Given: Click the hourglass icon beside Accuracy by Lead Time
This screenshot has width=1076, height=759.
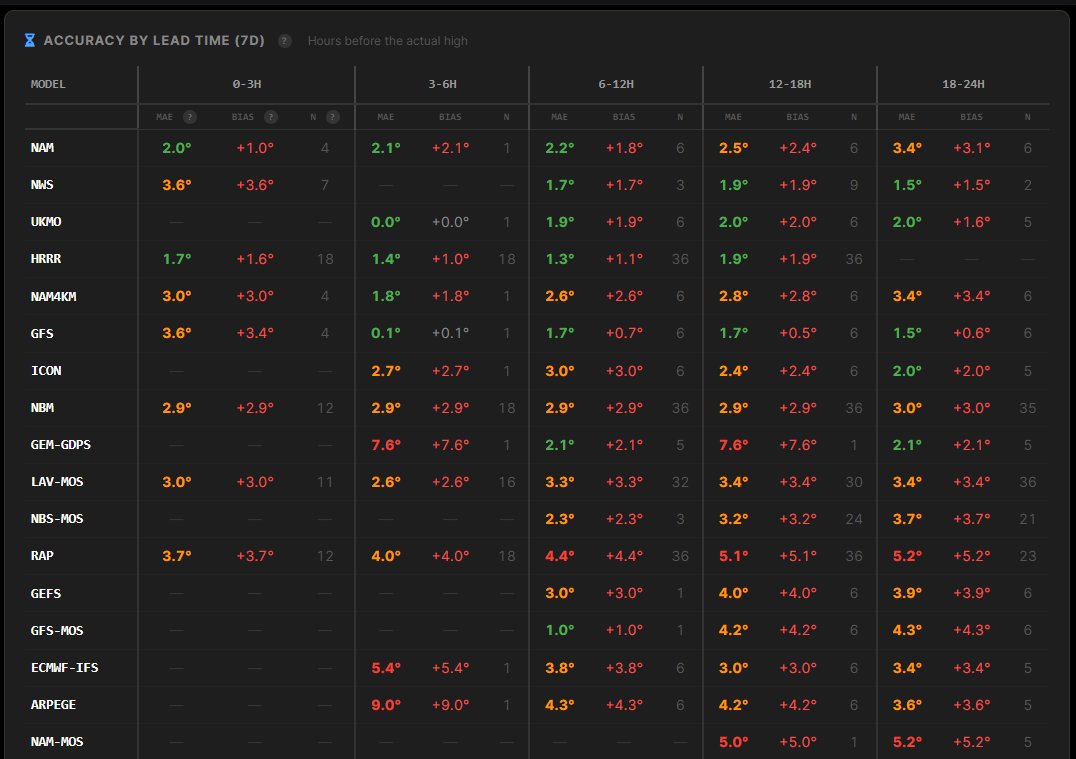Looking at the screenshot, I should point(30,40).
